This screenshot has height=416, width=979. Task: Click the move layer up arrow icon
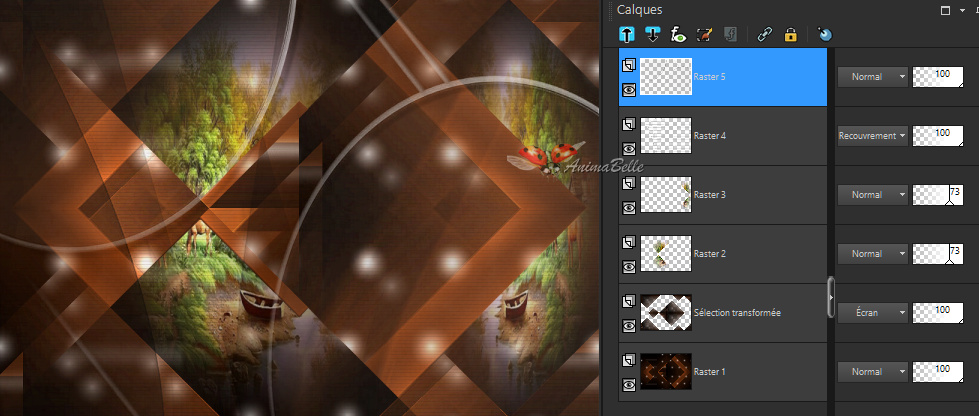[x=627, y=34]
